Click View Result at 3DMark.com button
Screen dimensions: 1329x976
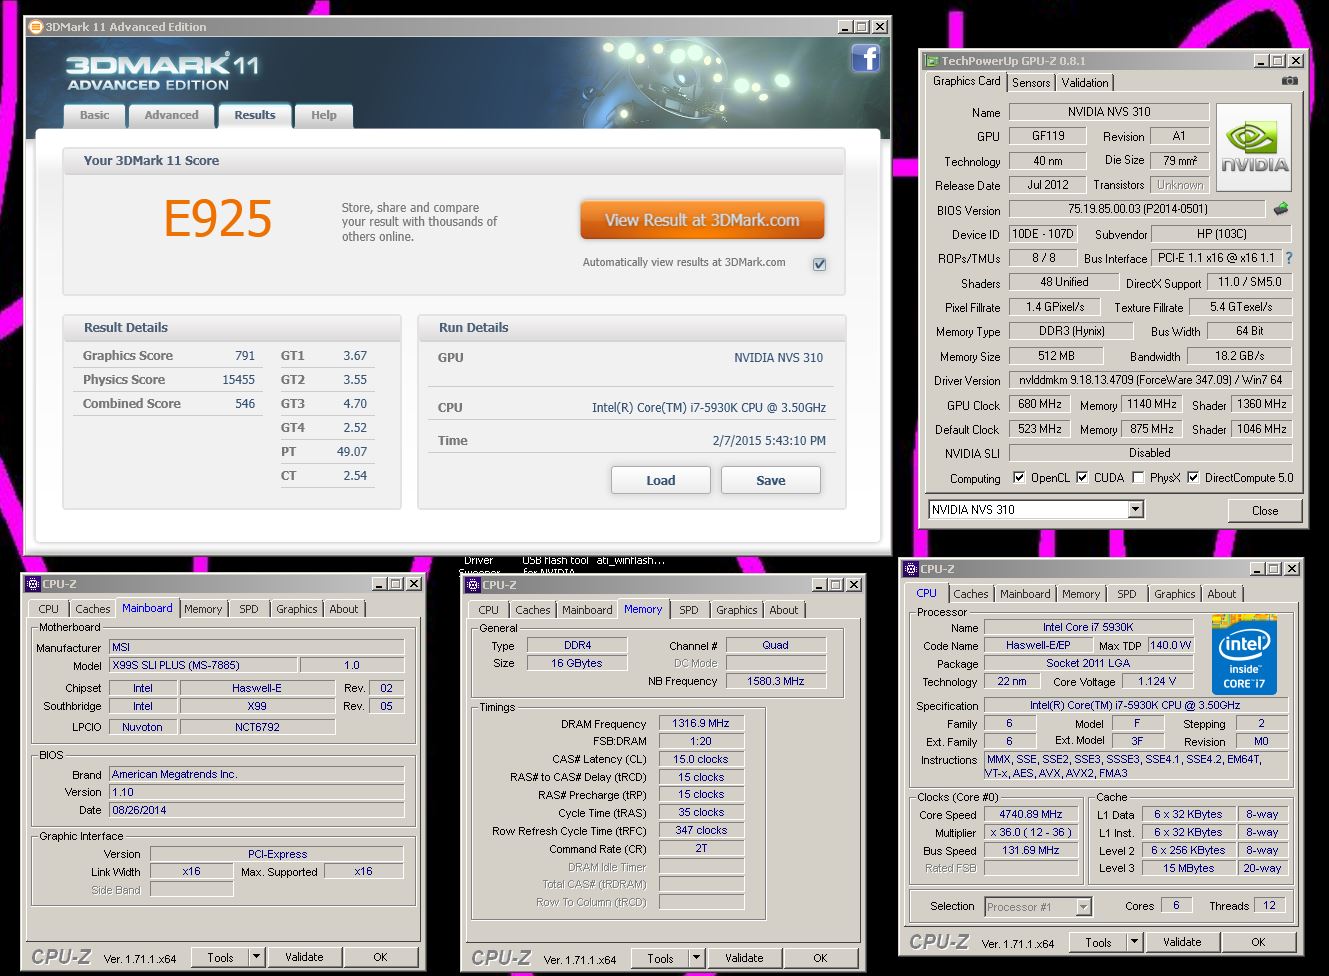tap(702, 220)
